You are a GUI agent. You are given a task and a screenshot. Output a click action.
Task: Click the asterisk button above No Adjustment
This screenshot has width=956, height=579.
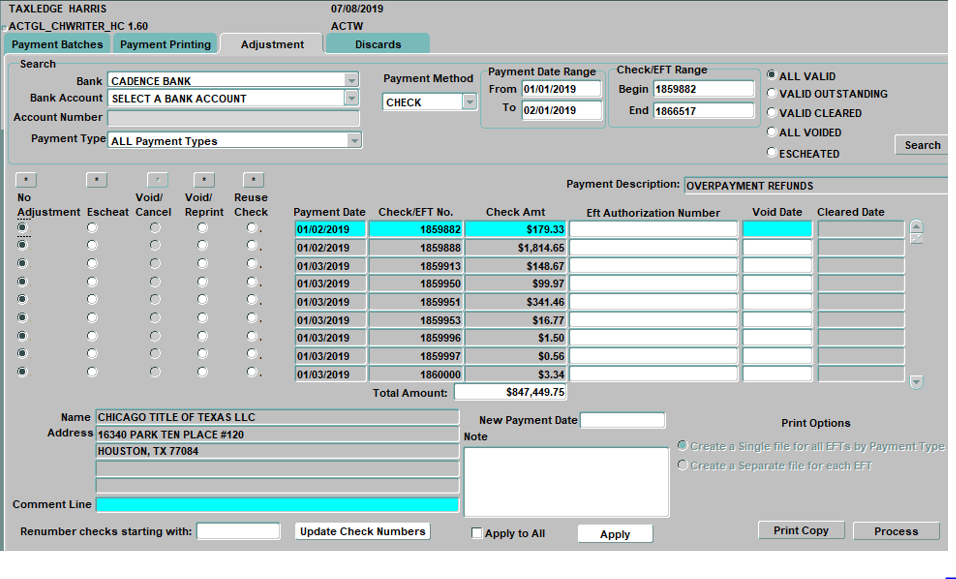click(26, 180)
